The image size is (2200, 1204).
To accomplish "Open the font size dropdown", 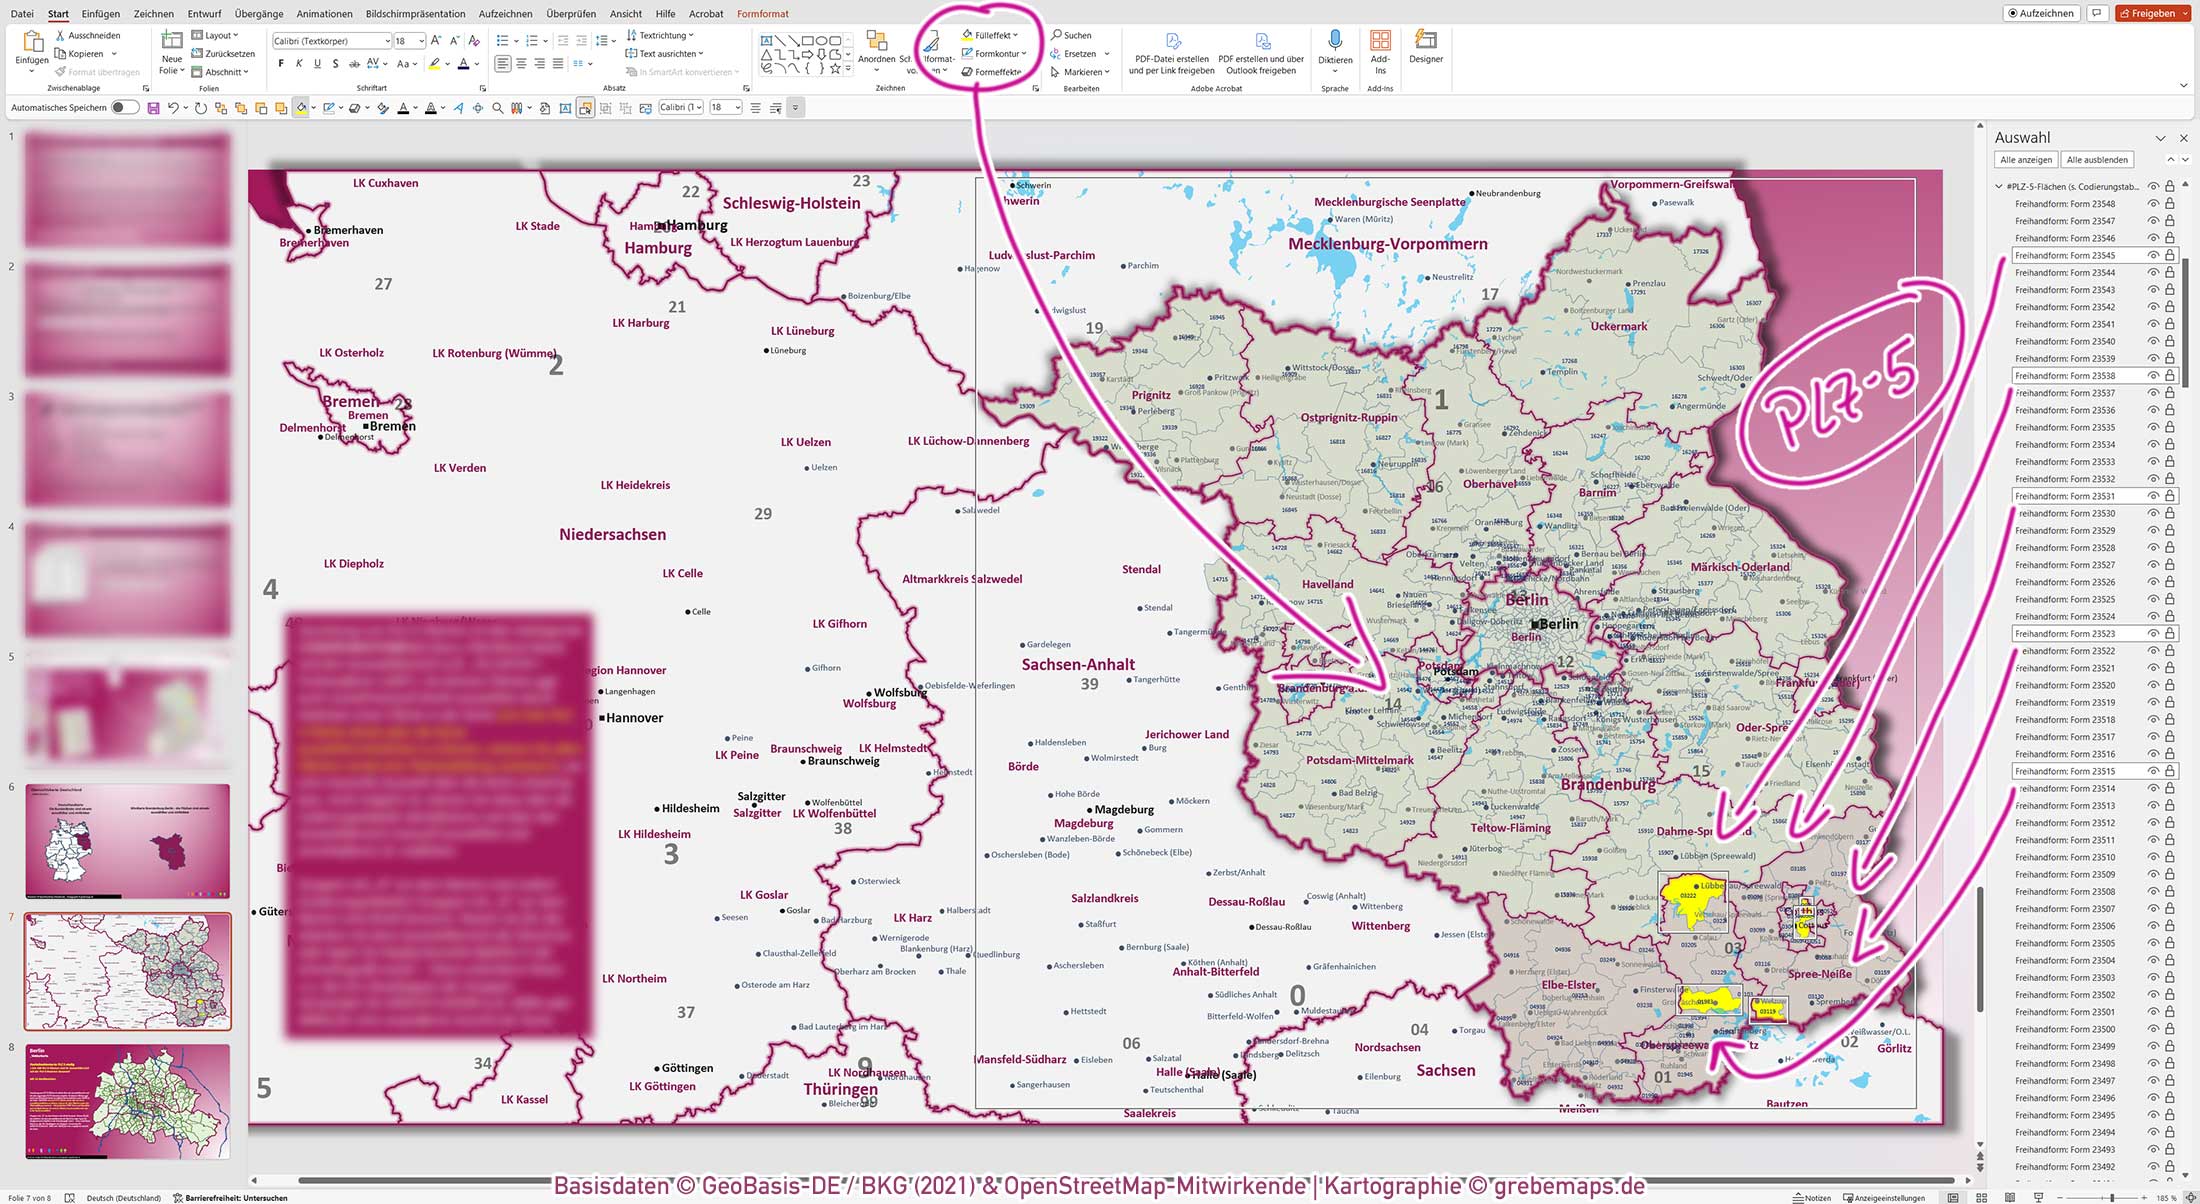I will point(419,41).
